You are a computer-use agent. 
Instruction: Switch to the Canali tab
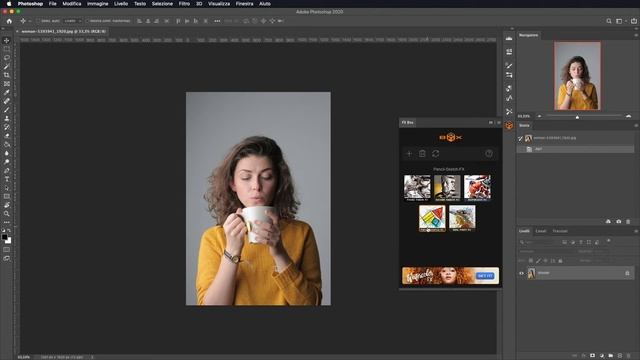click(x=540, y=231)
